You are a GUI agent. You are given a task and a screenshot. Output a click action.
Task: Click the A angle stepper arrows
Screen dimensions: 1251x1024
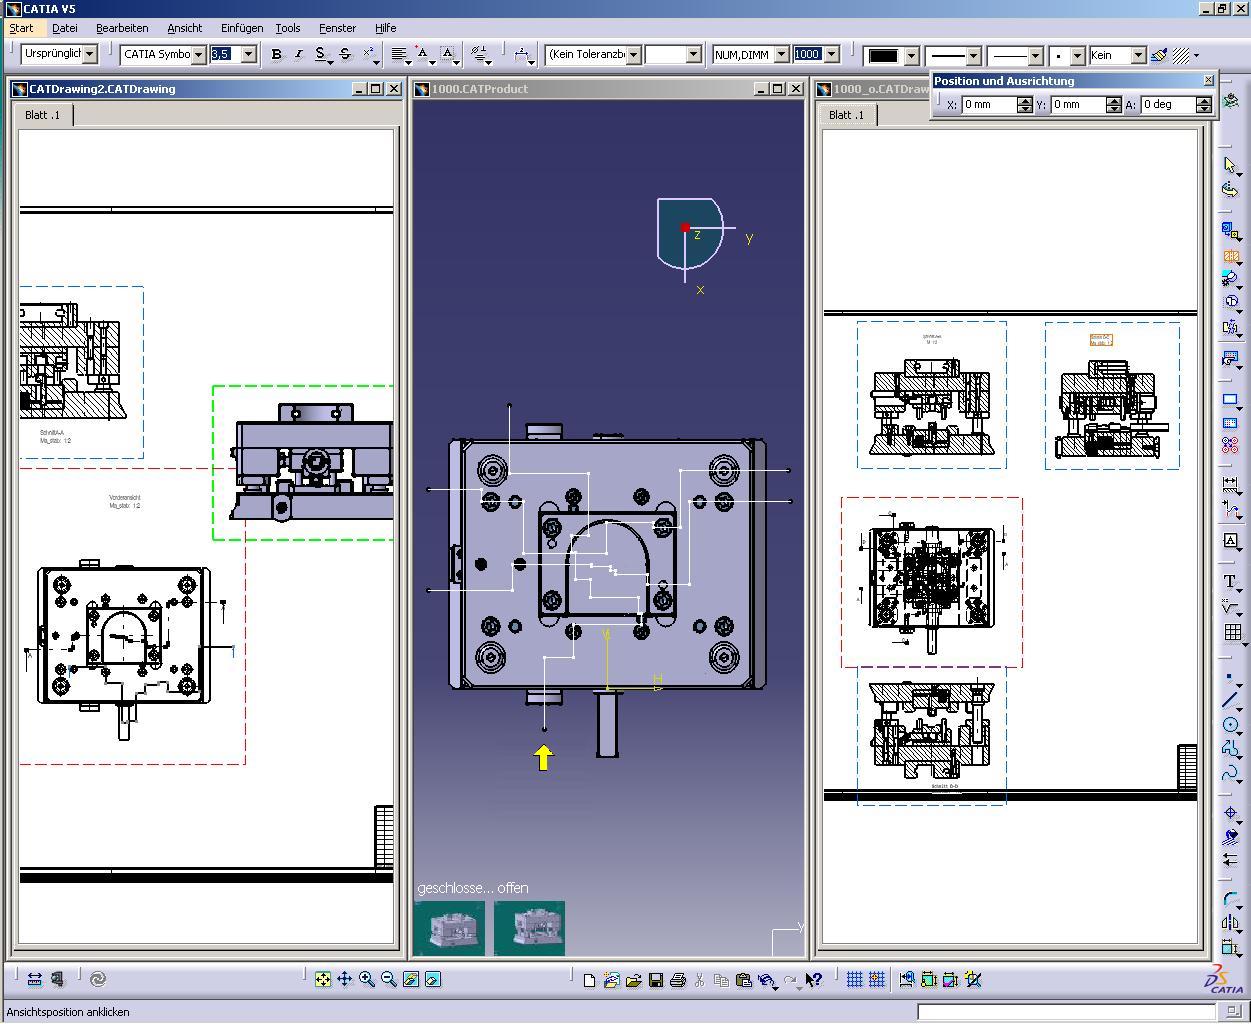[x=1203, y=104]
